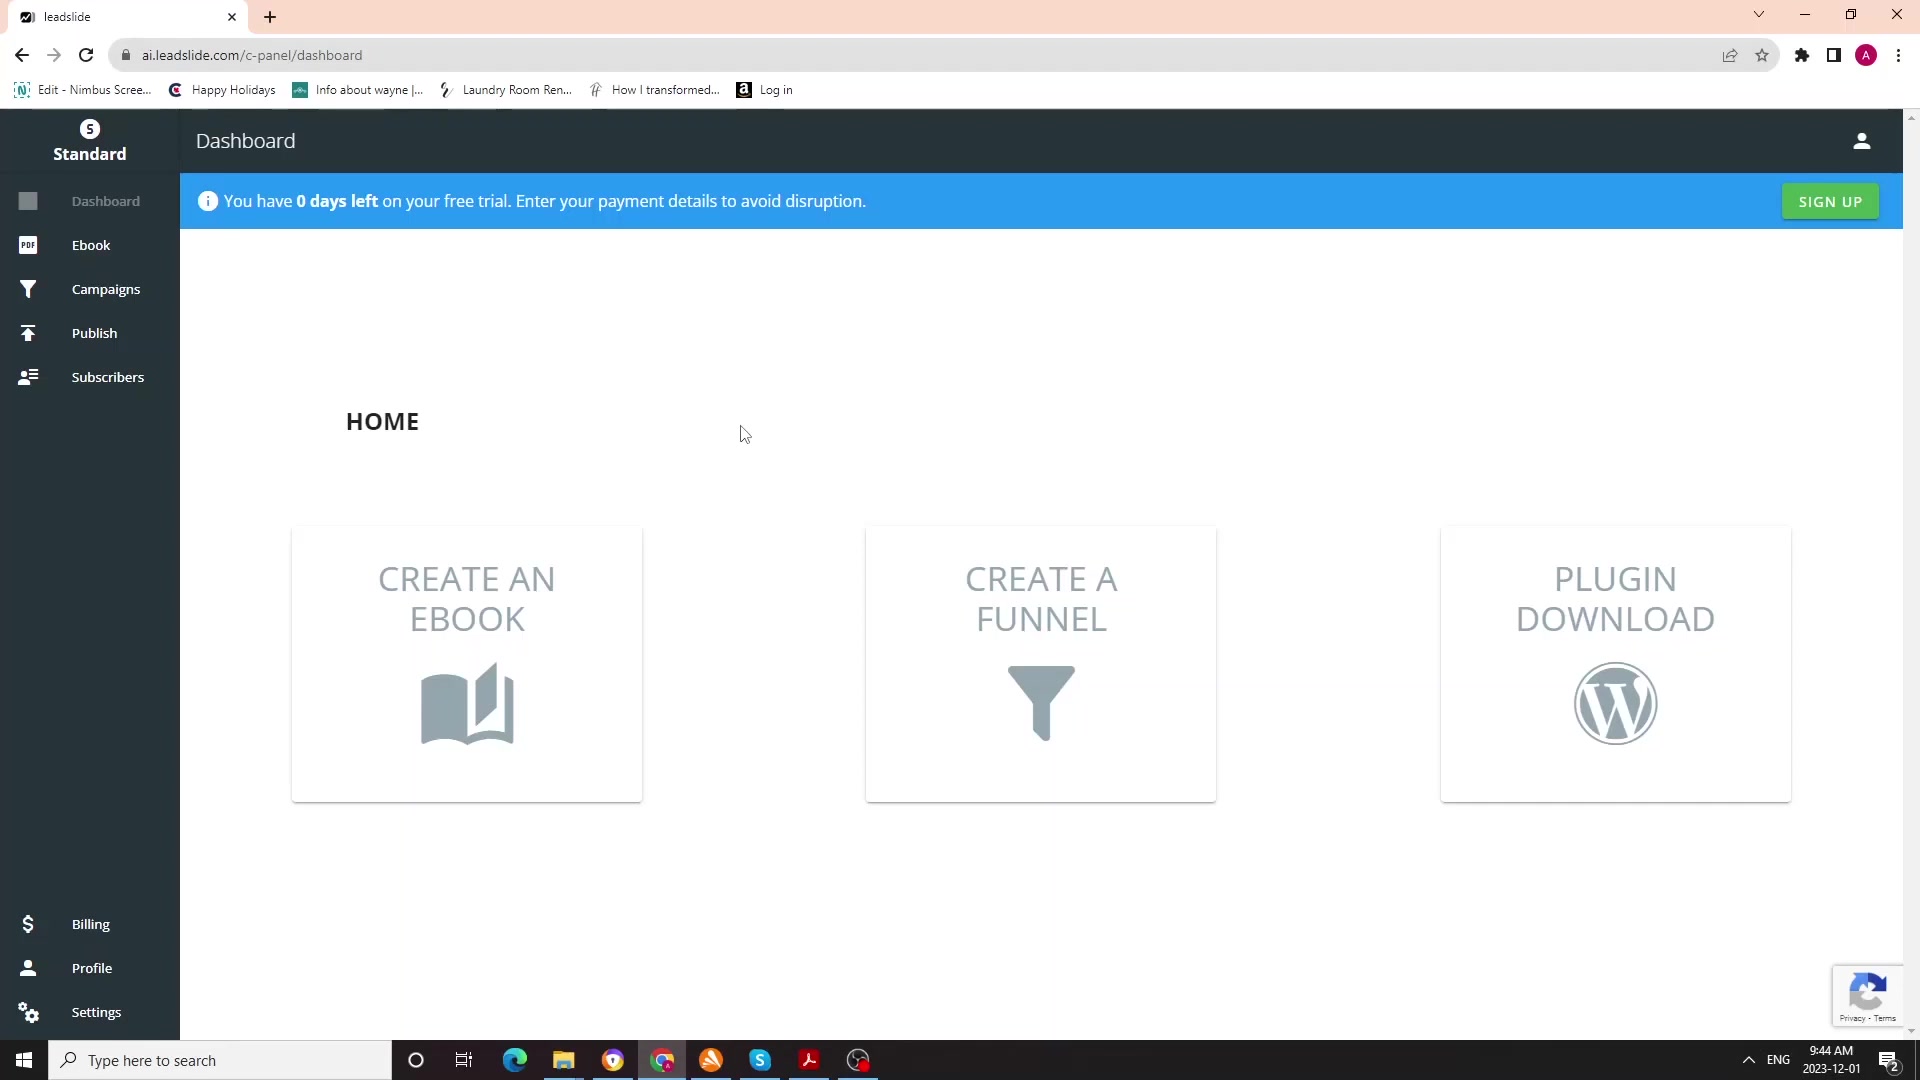
Task: Click the info icon in trial banner
Action: (207, 201)
